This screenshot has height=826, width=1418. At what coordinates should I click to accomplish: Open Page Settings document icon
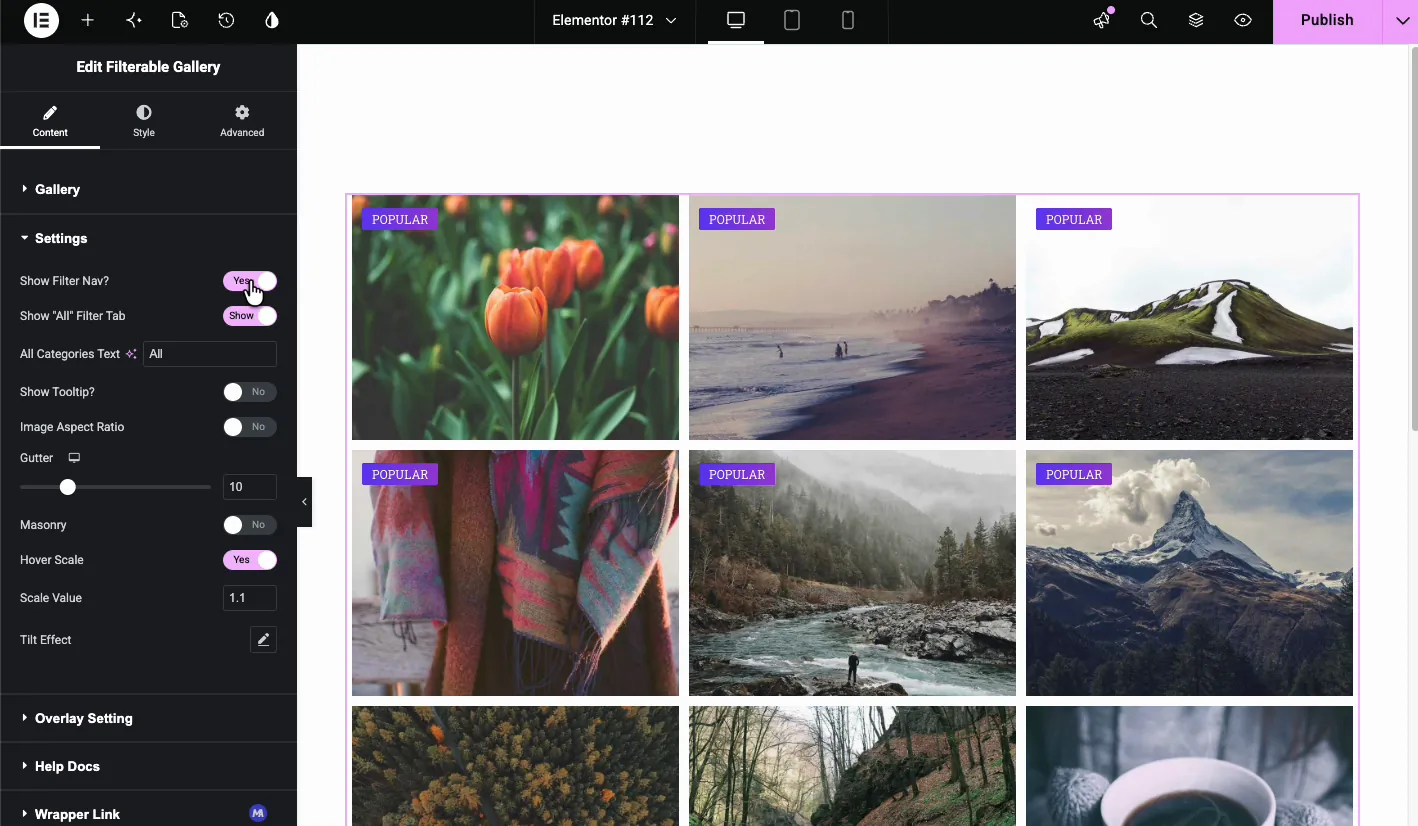click(x=180, y=20)
